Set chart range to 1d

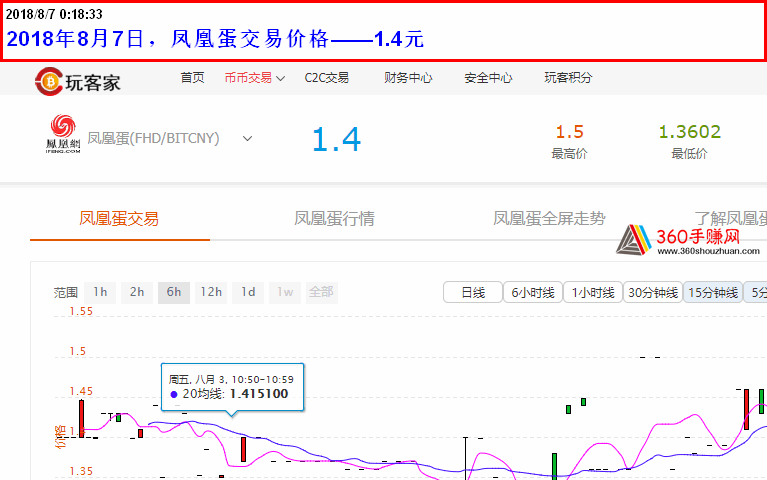248,293
